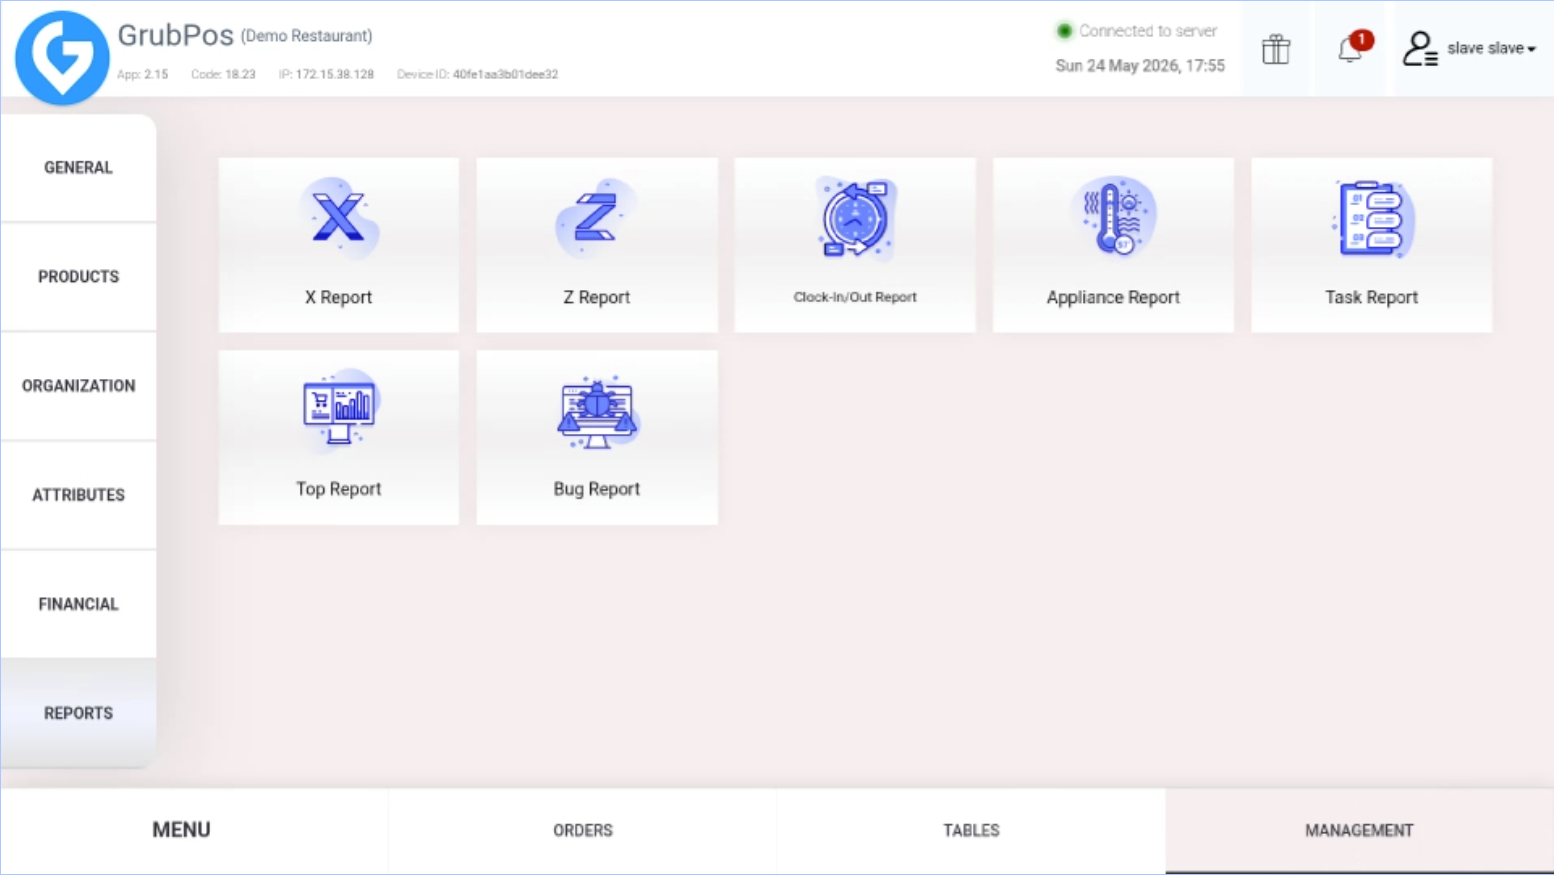Click the Device ID value
The image size is (1554, 875).
(505, 74)
